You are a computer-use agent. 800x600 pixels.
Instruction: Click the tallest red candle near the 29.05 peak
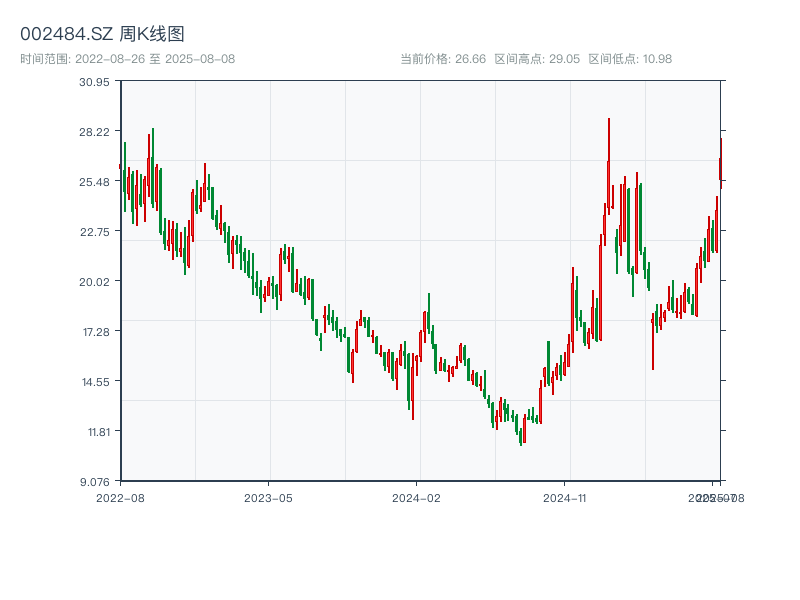609,166
